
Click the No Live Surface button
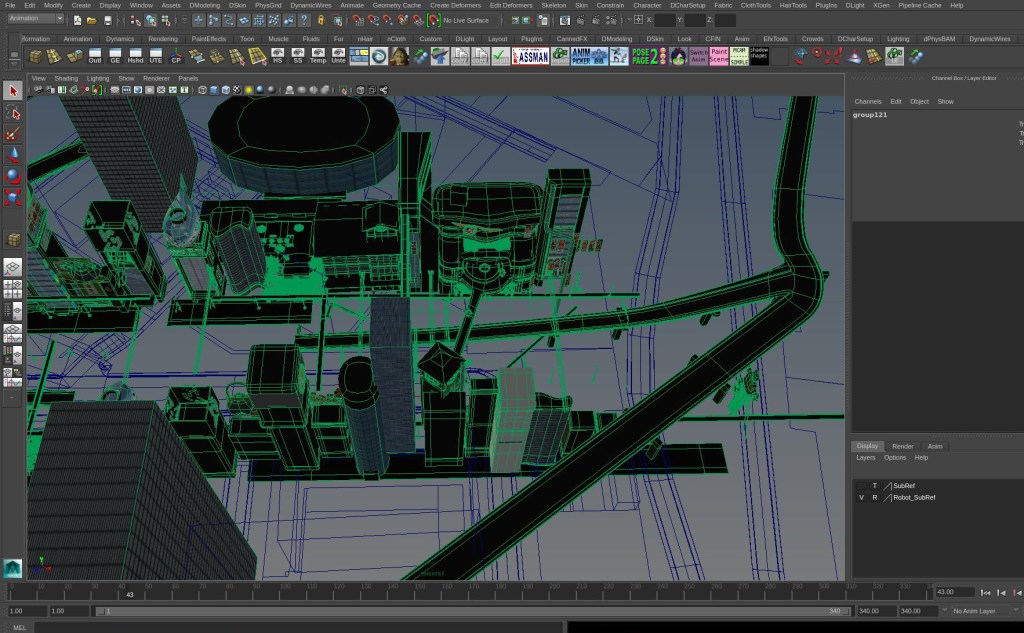click(x=466, y=20)
